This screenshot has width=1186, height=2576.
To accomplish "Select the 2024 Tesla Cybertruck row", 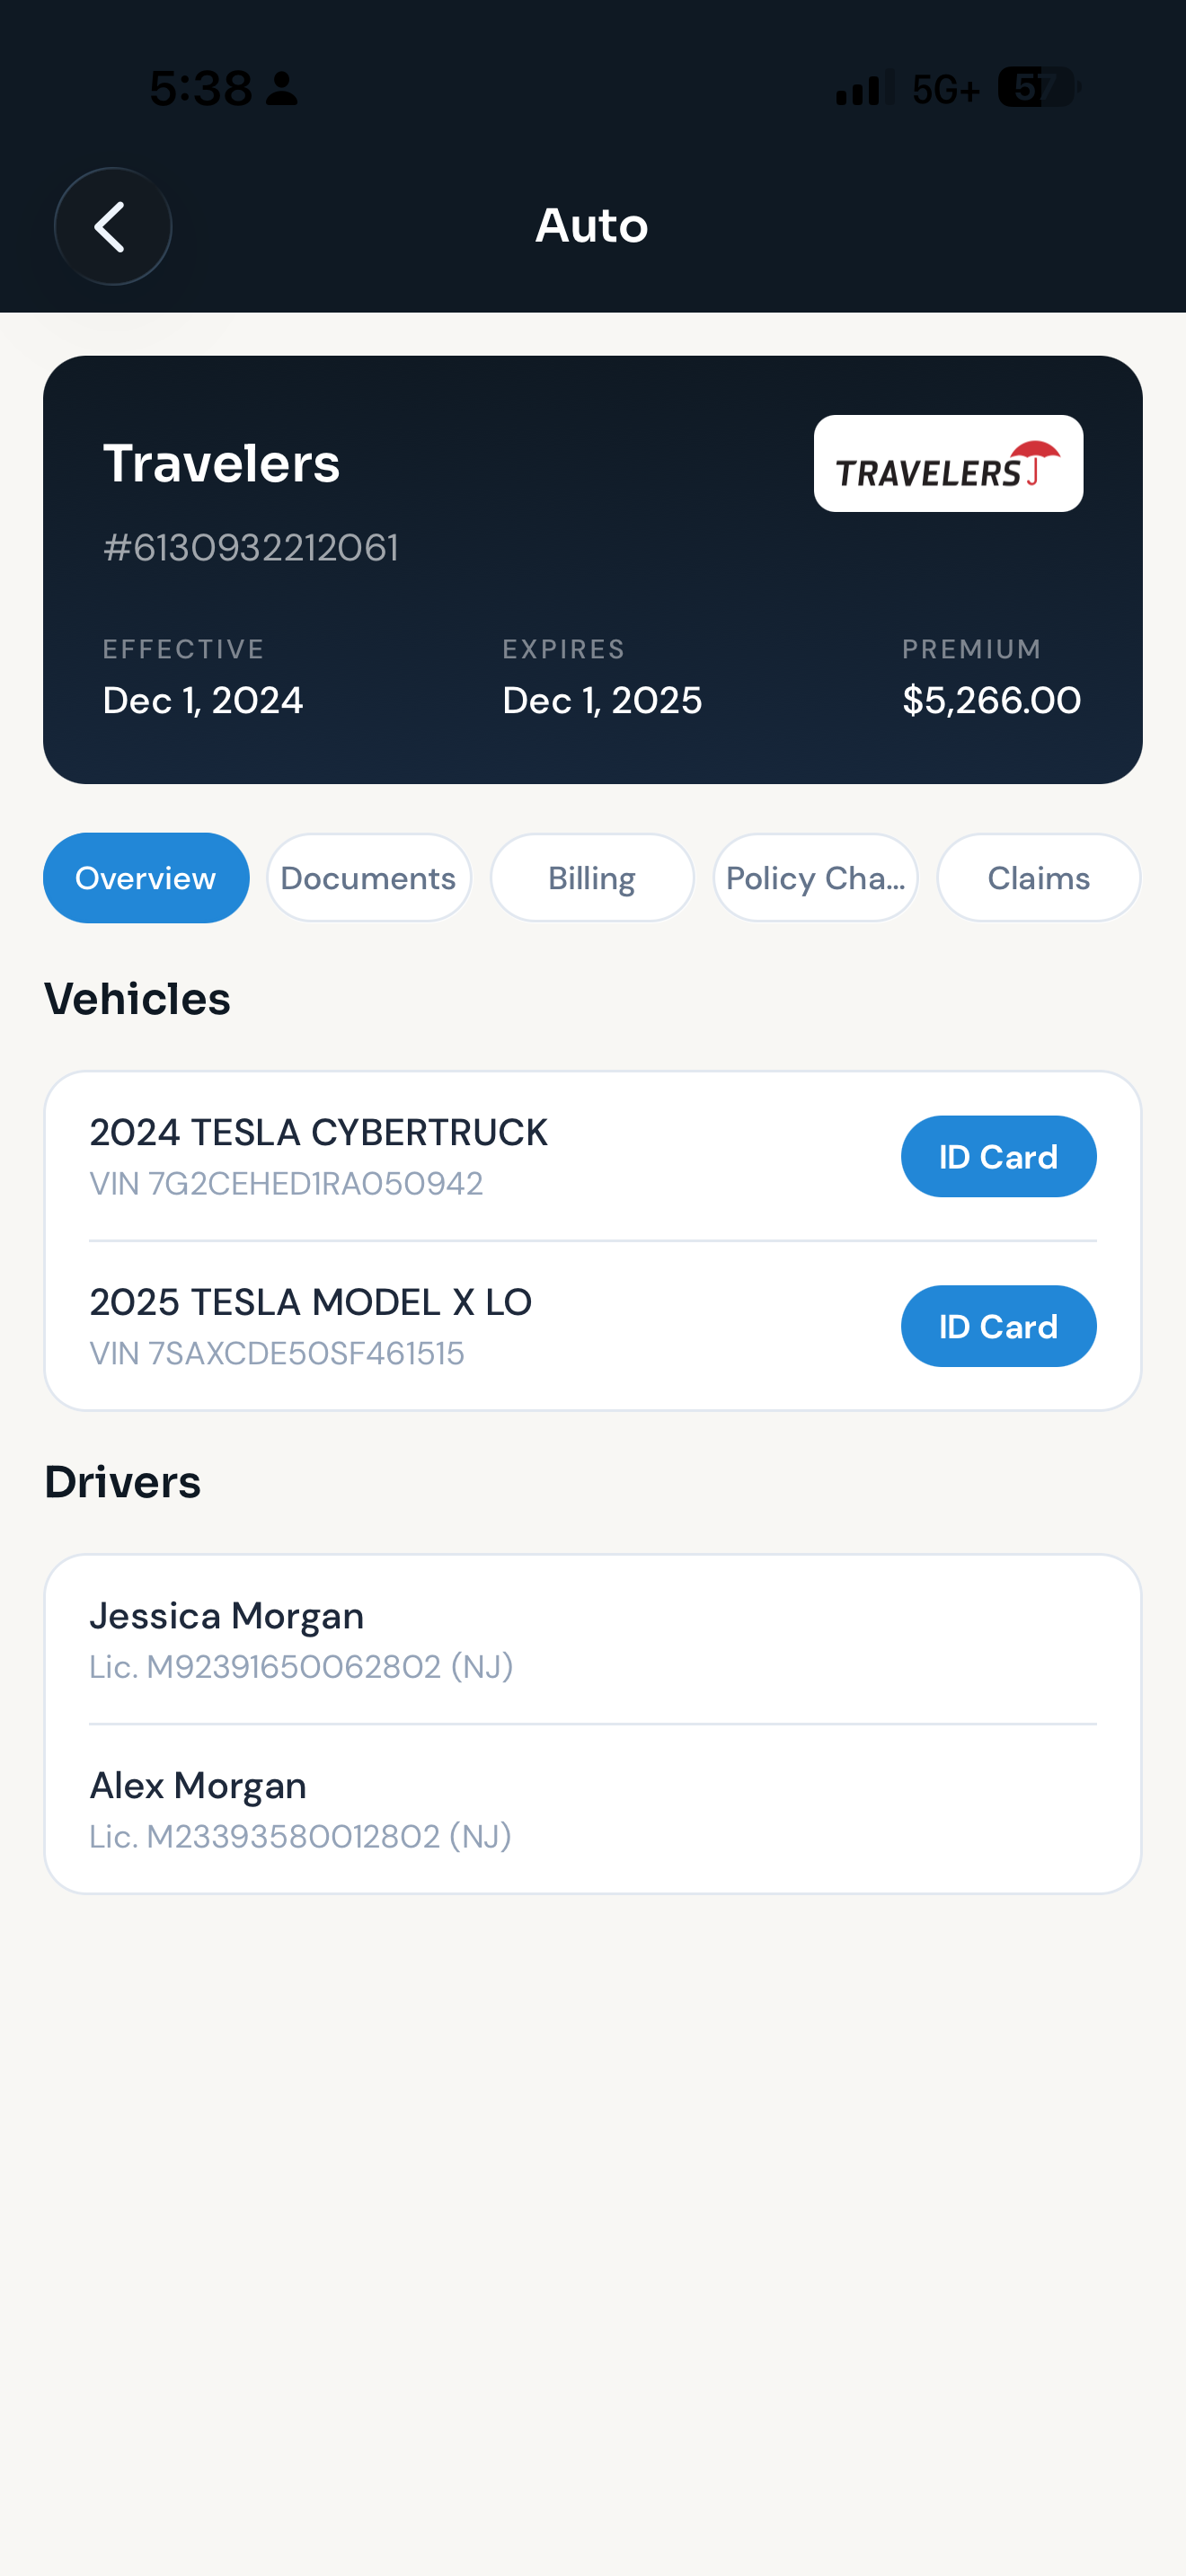I will (x=593, y=1156).
